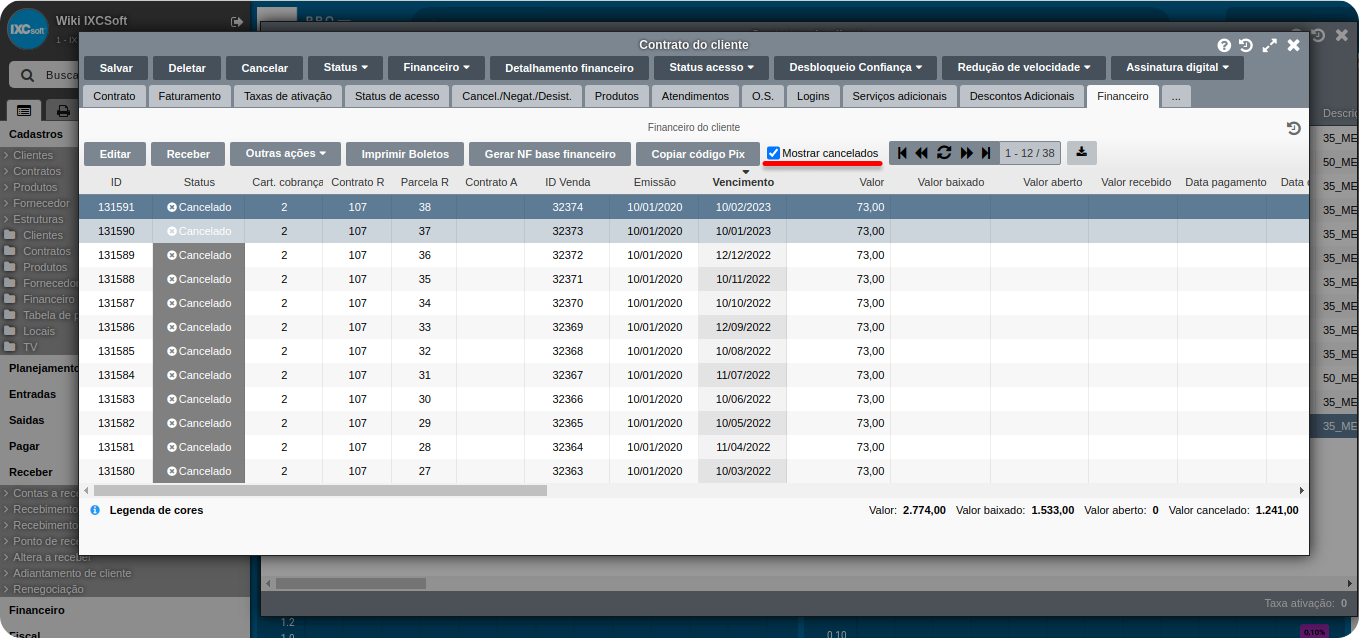Viewport: 1359px width, 638px height.
Task: Click the download export icon button
Action: click(1082, 153)
